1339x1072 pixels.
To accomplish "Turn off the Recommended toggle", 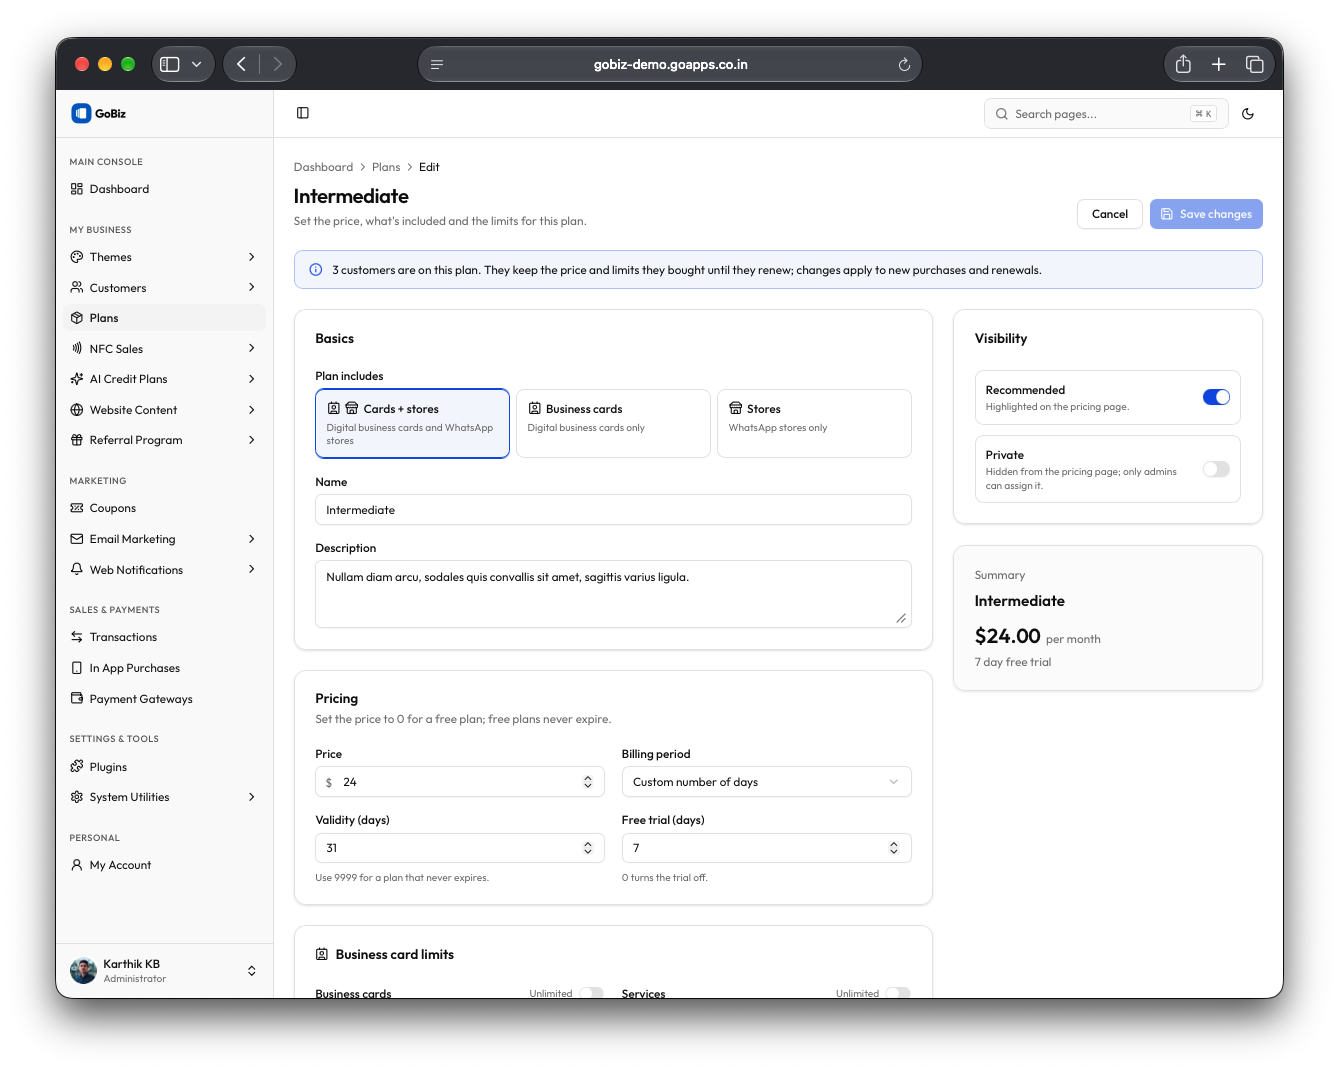I will point(1216,397).
